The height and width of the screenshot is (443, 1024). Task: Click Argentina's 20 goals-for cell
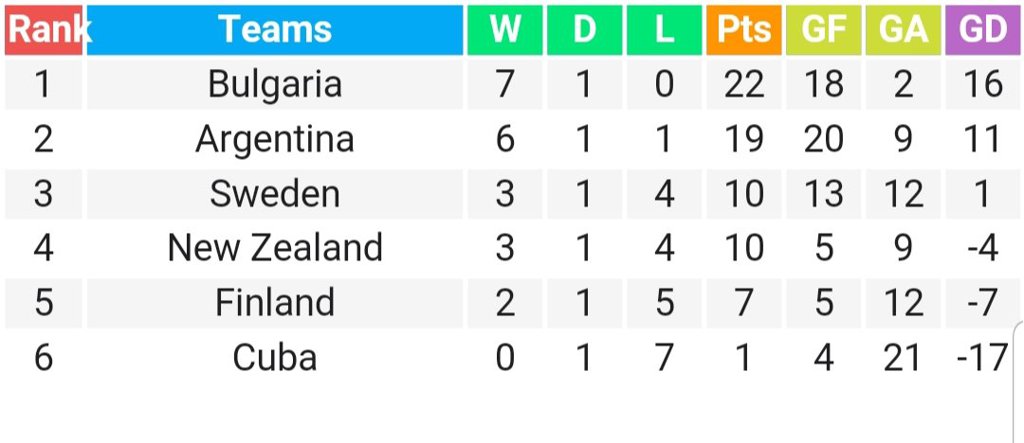(823, 139)
